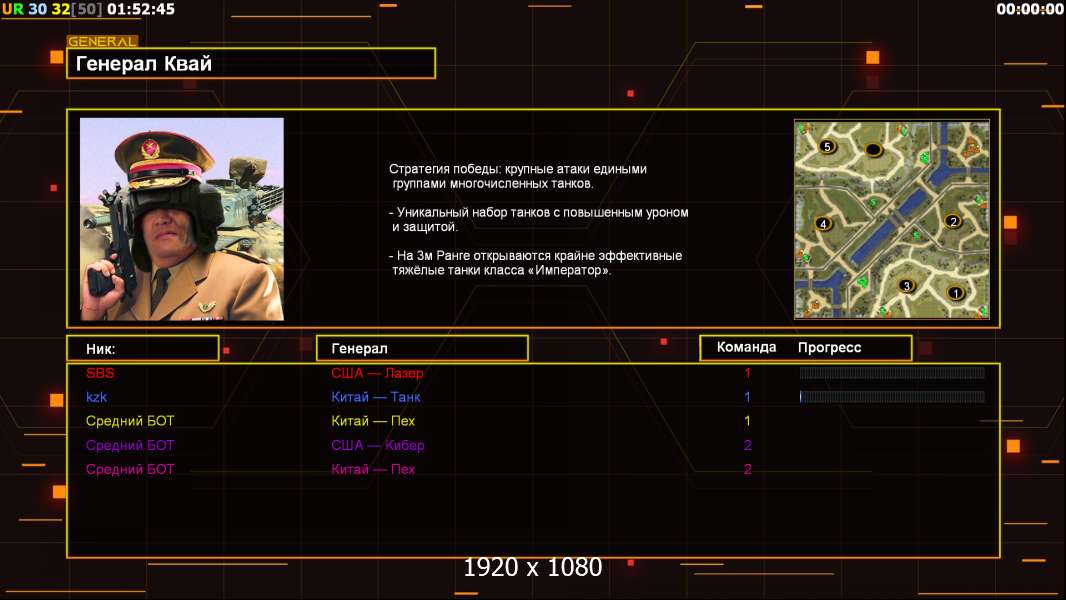Click start position 1 marker

coord(954,293)
